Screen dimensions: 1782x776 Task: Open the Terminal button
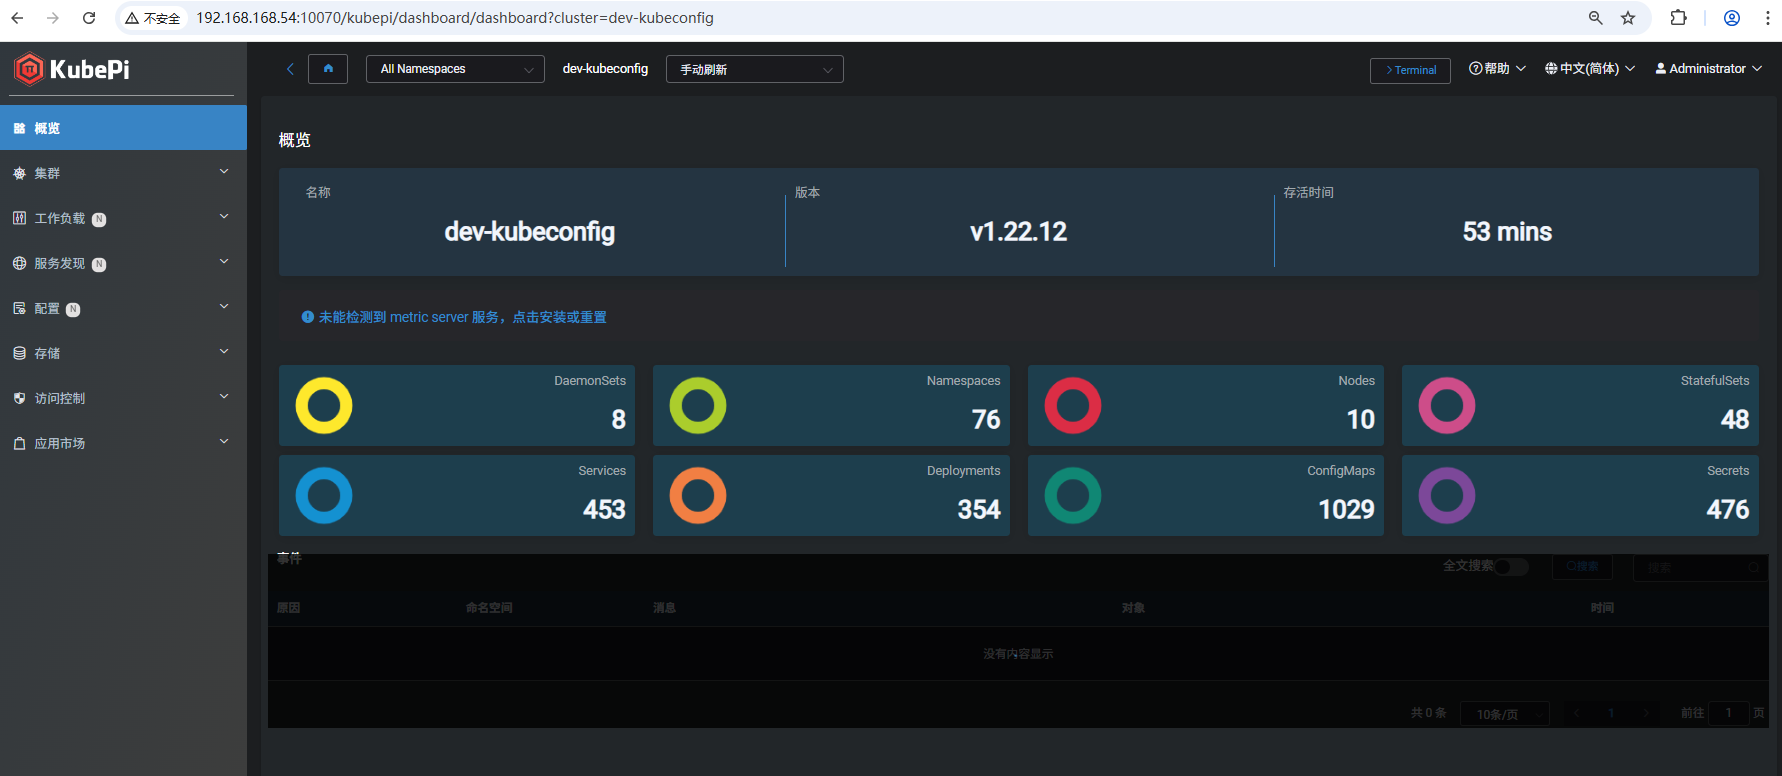(1410, 70)
